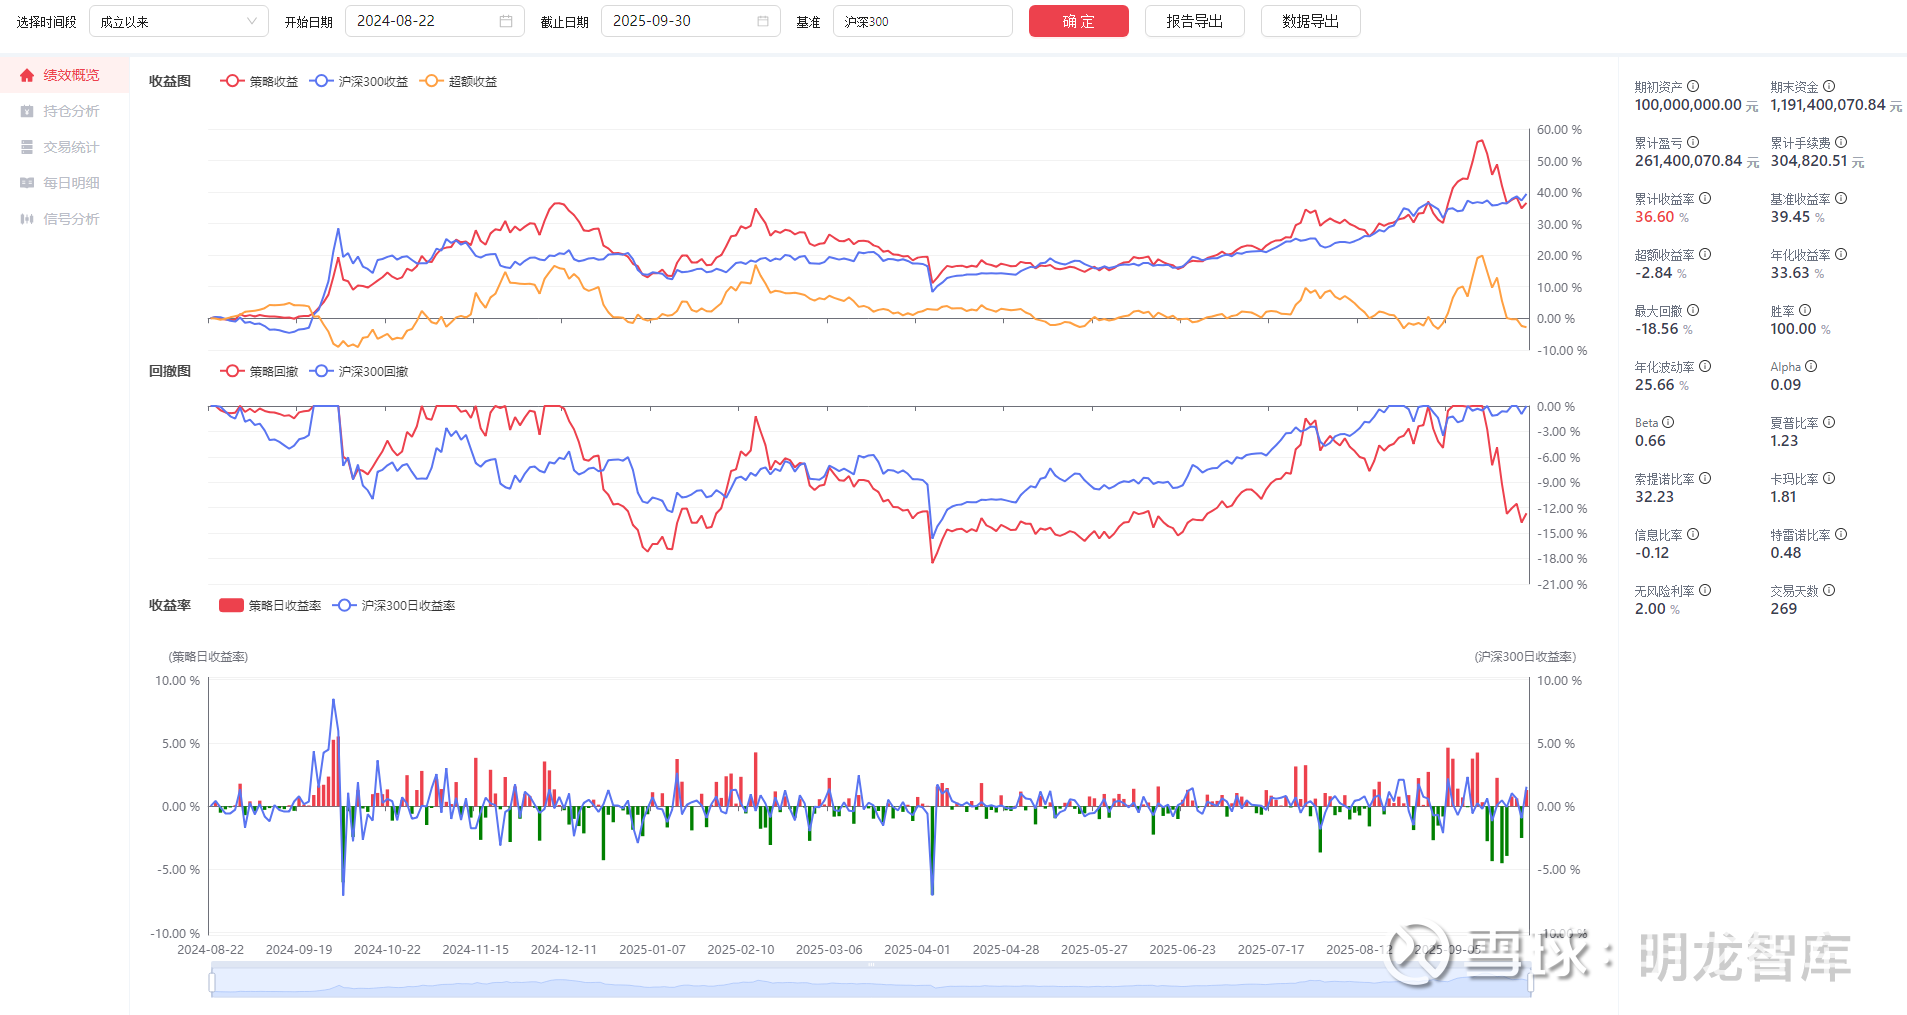Open the 选择时间段 dropdown showing 成立以来
Image resolution: width=1907 pixels, height=1015 pixels.
coord(178,21)
